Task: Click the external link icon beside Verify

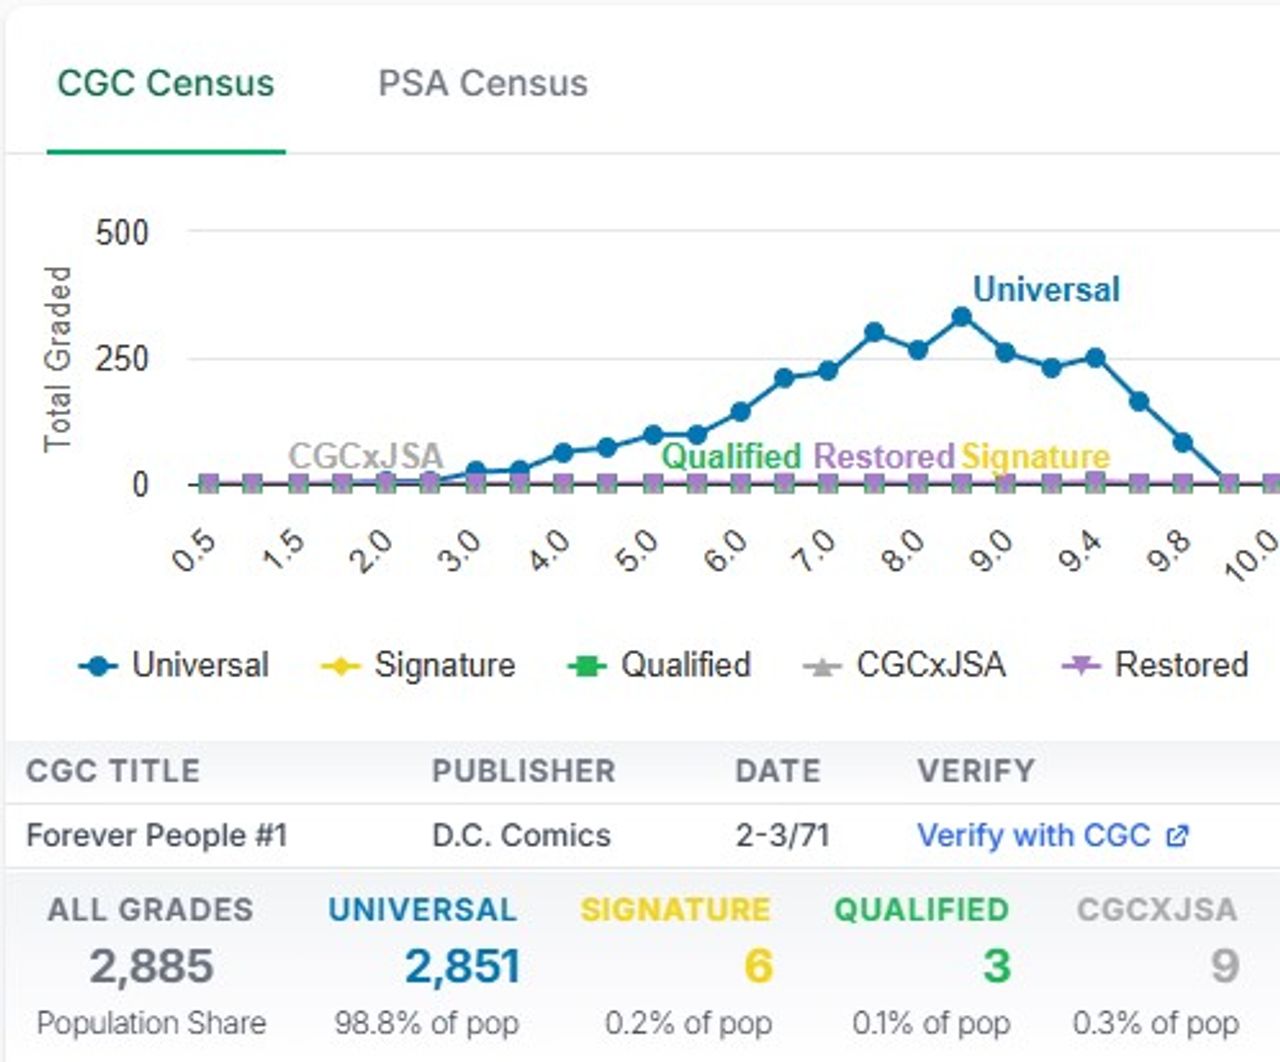Action: [1177, 836]
